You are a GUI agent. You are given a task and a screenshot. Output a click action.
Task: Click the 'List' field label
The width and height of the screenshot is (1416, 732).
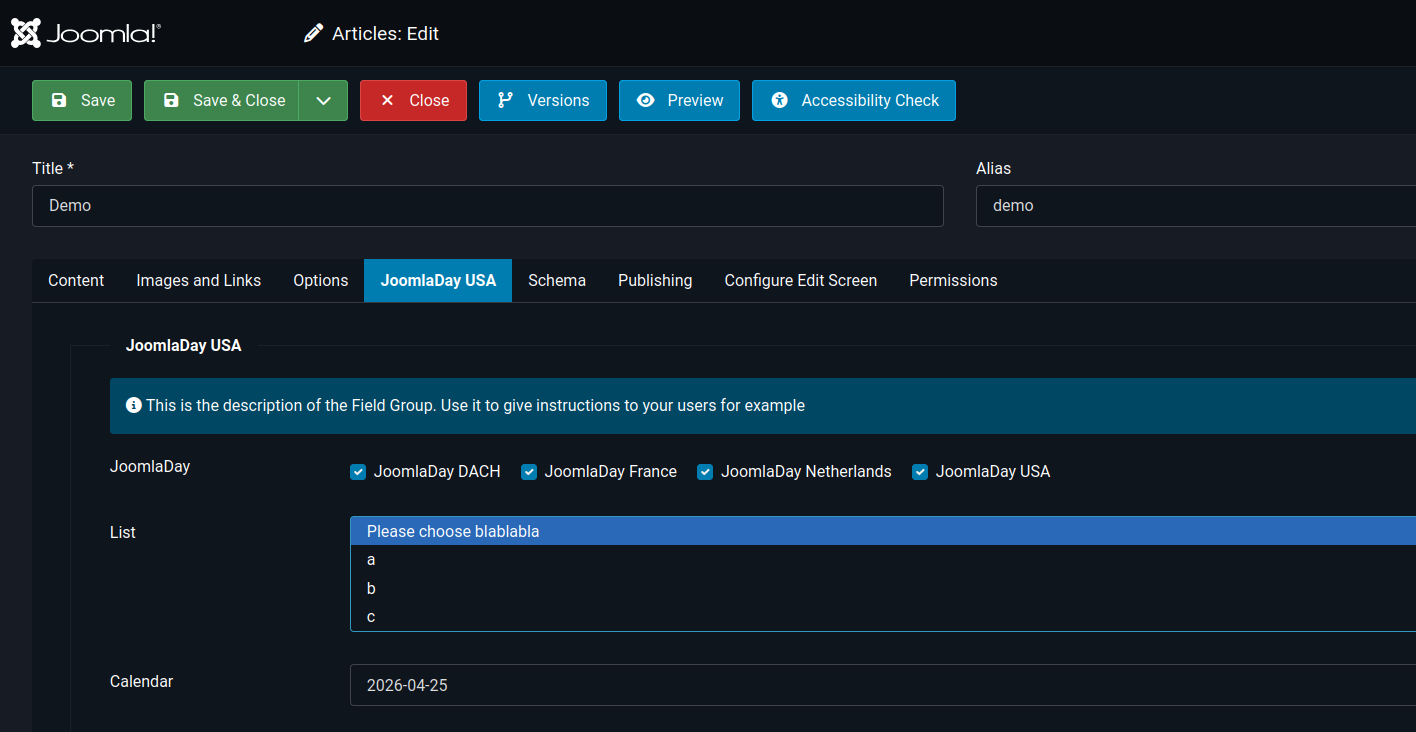tap(123, 533)
